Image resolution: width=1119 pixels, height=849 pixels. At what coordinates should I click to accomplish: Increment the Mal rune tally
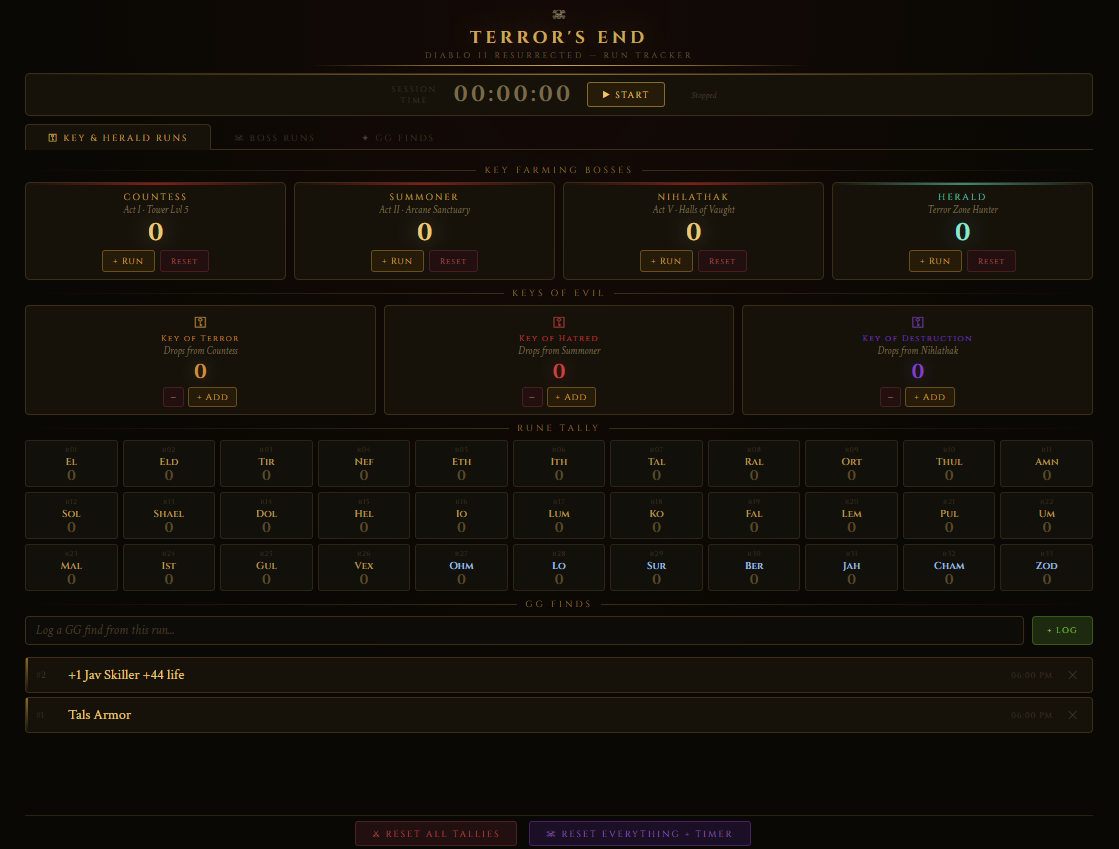pos(71,567)
